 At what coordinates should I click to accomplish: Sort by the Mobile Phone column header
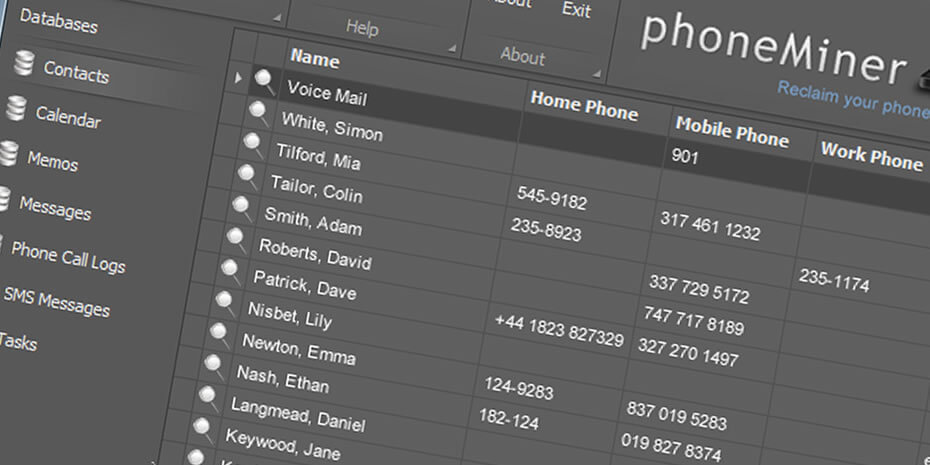[732, 132]
